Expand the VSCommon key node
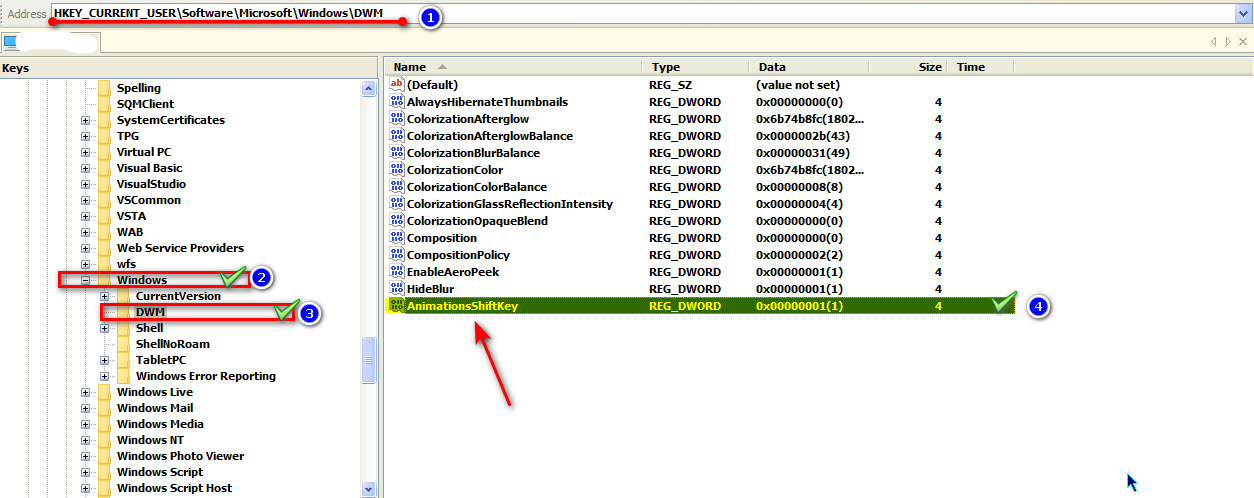 coord(86,200)
